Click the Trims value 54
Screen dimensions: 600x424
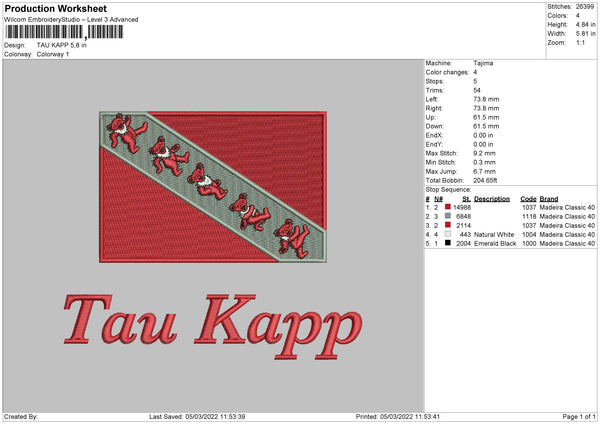point(477,90)
